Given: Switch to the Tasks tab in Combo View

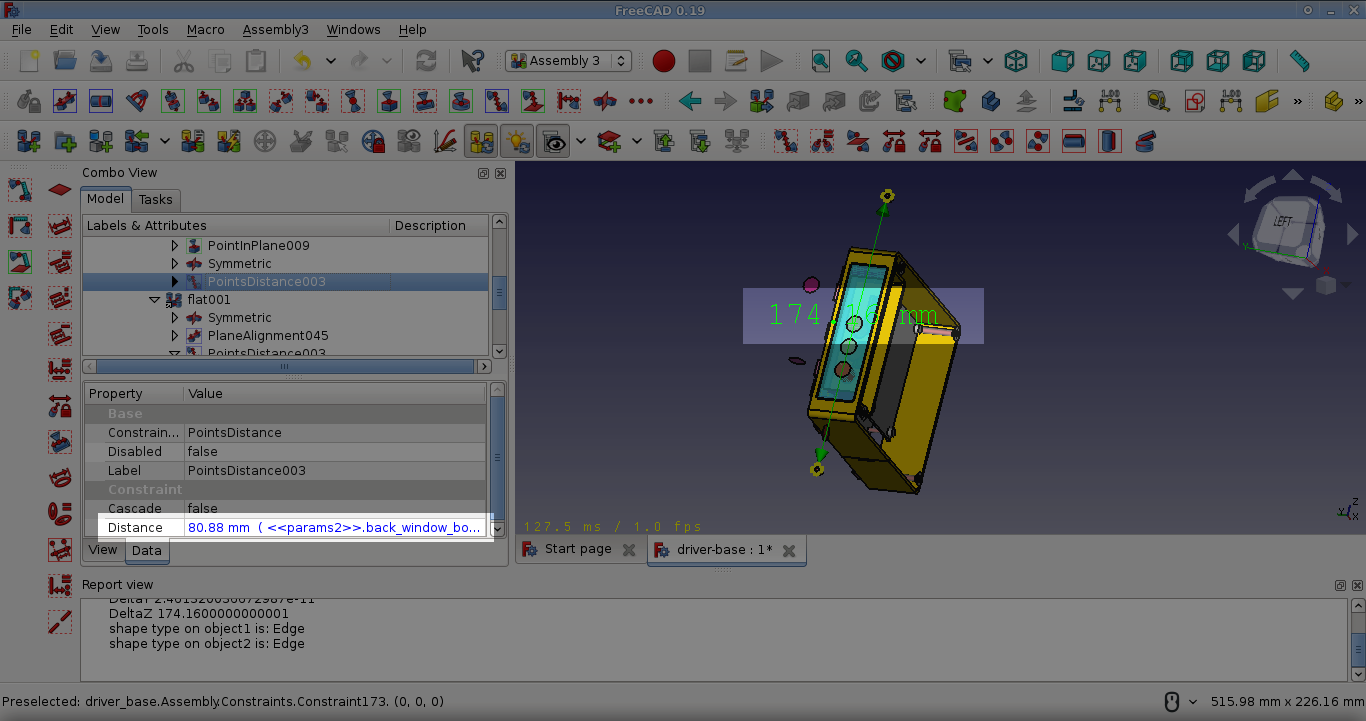Looking at the screenshot, I should click(156, 199).
